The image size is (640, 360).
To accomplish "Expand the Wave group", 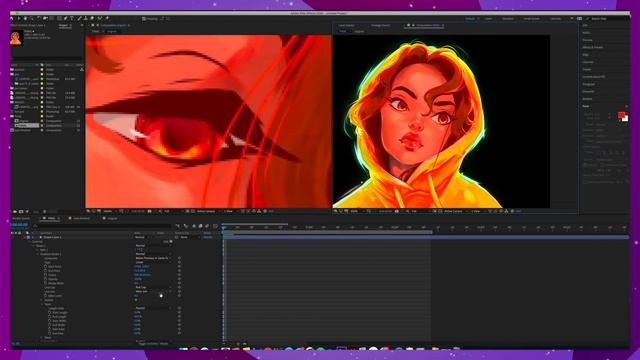I will click(x=41, y=338).
